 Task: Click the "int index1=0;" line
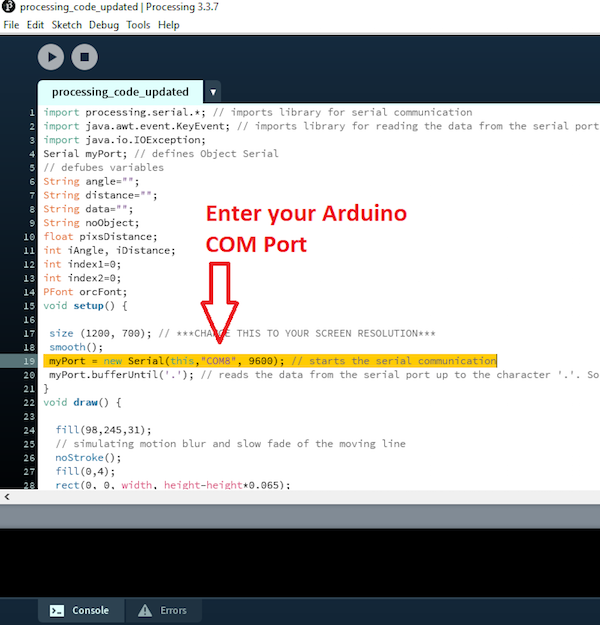82,264
